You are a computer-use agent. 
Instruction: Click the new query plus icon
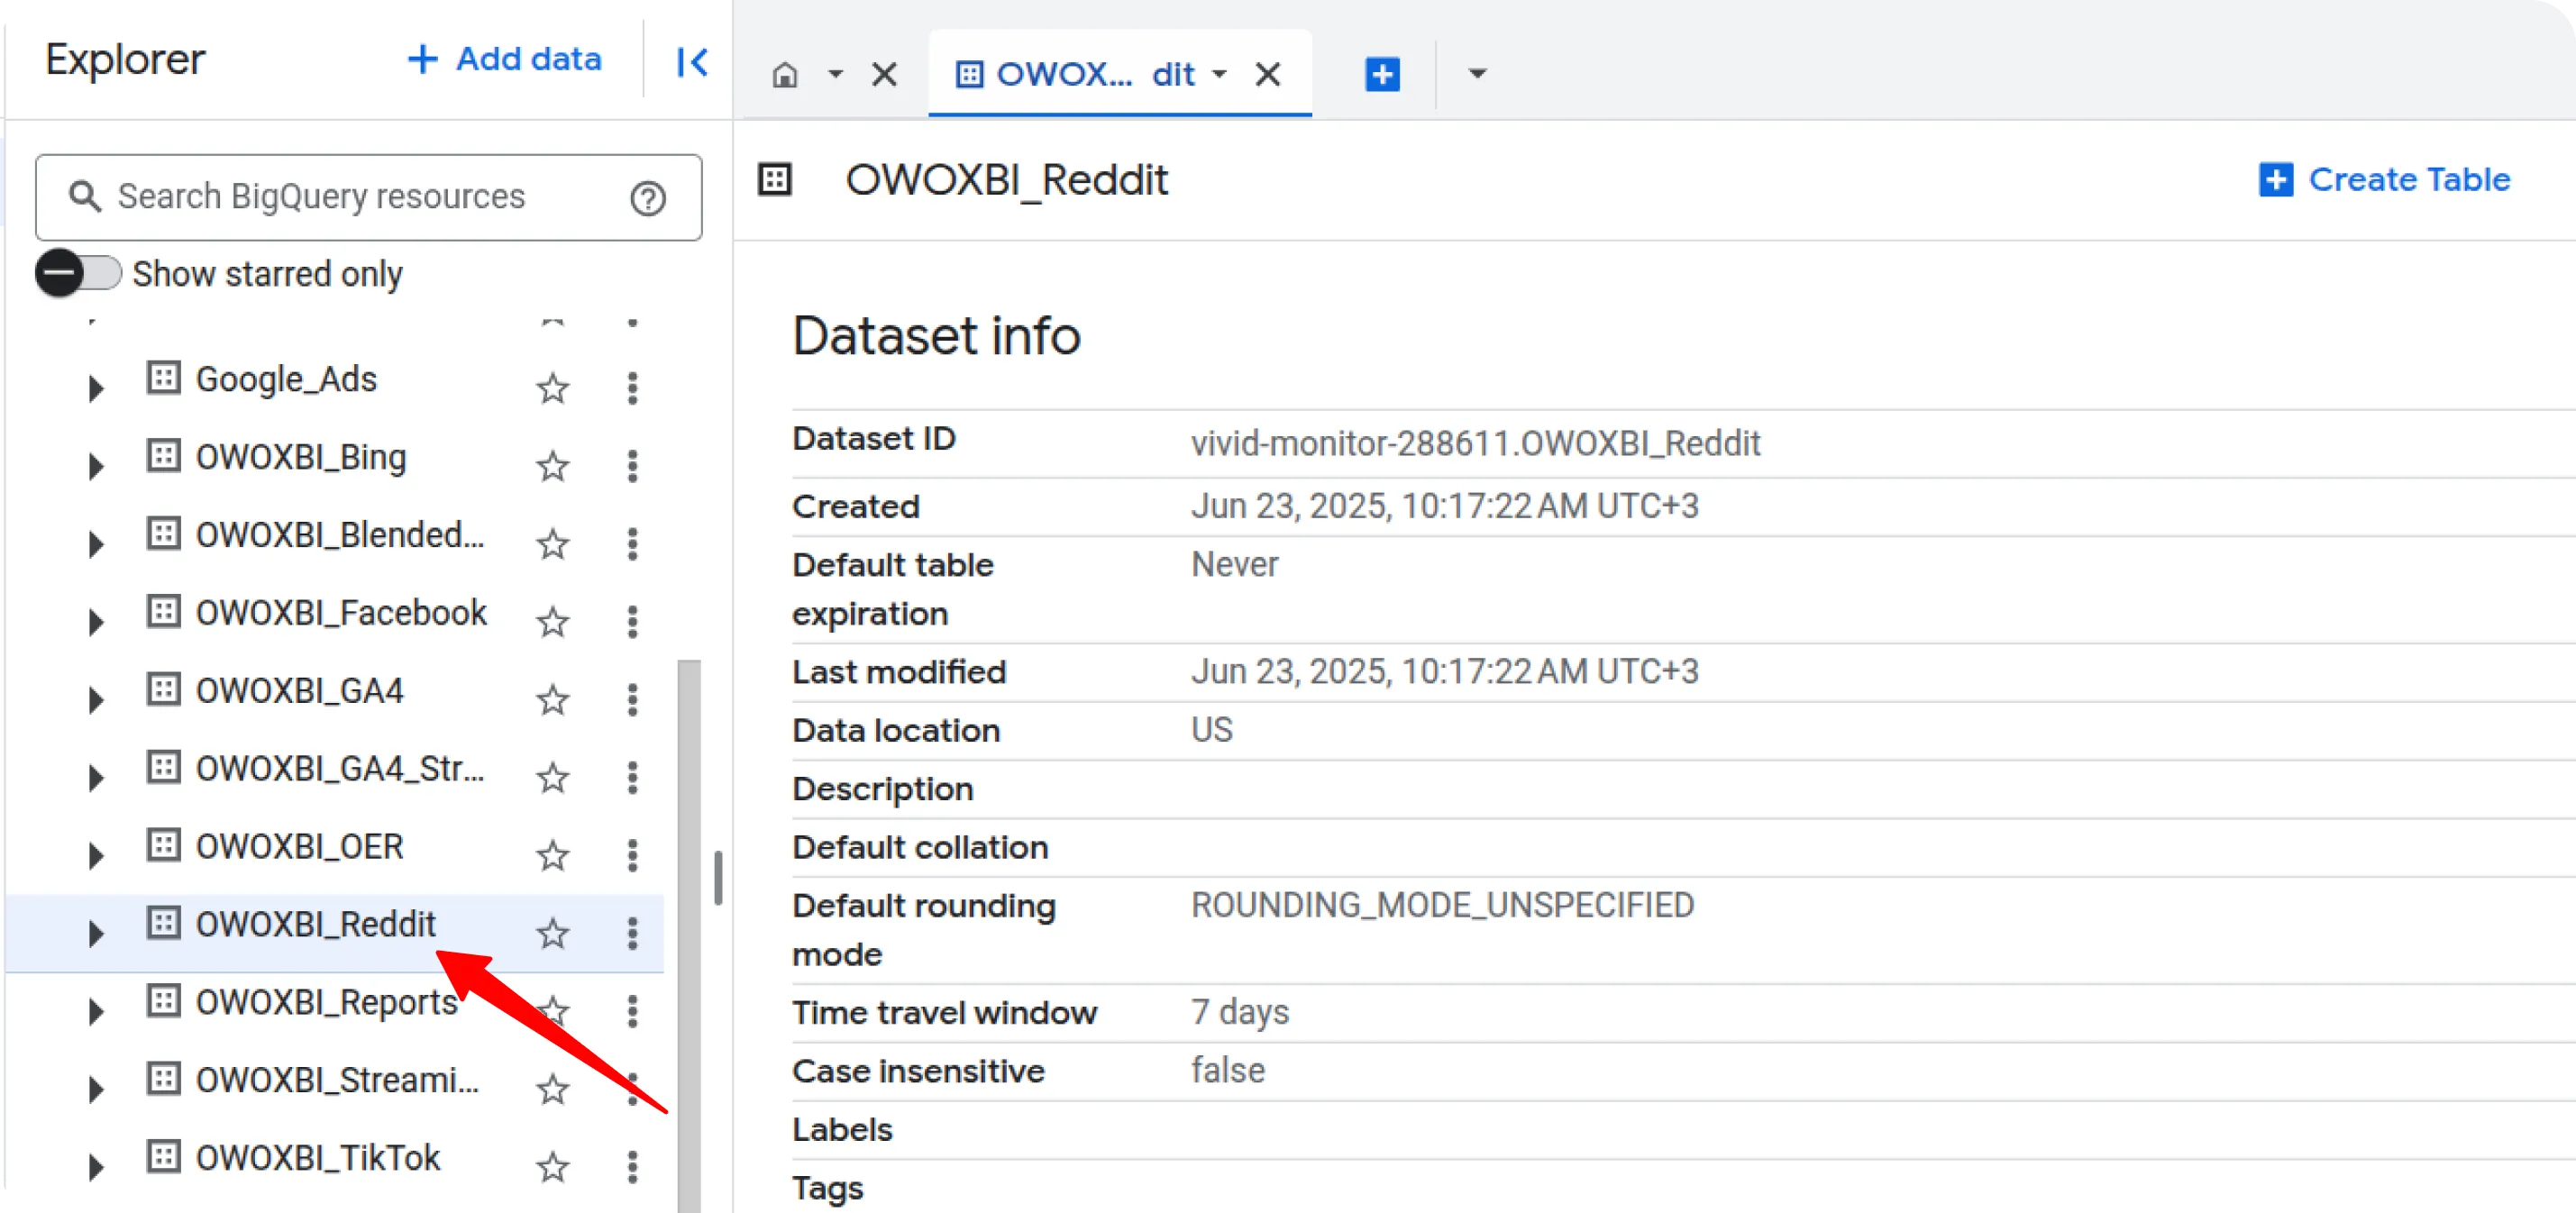[x=1382, y=74]
